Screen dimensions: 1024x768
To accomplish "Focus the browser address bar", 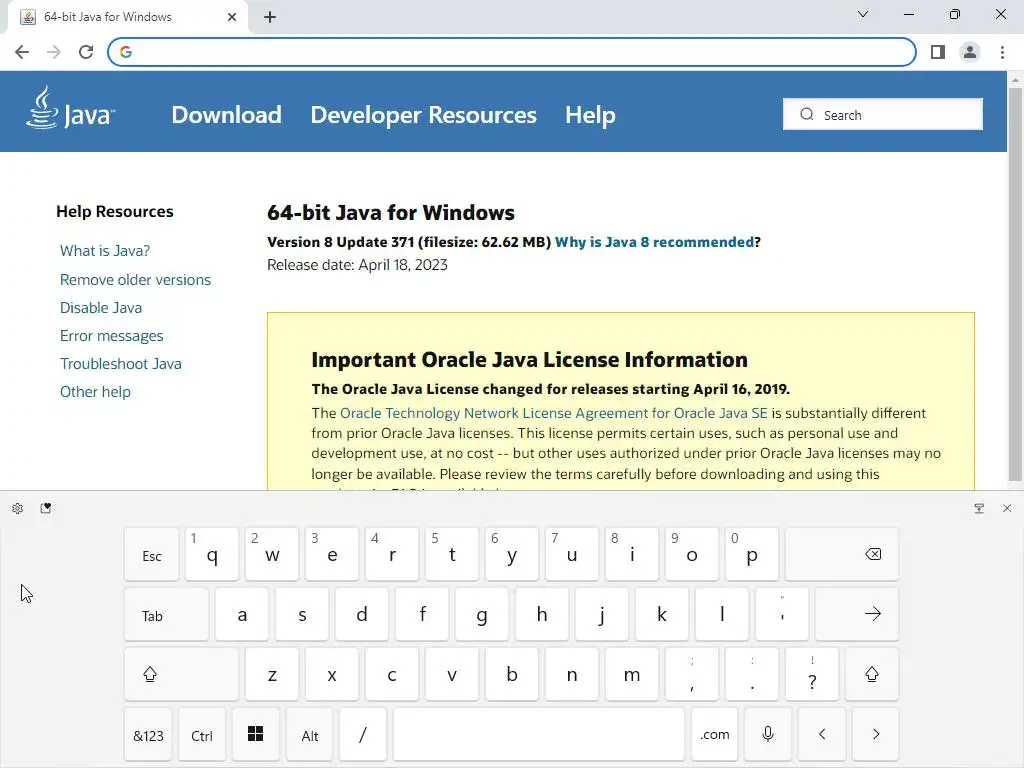I will pos(512,52).
